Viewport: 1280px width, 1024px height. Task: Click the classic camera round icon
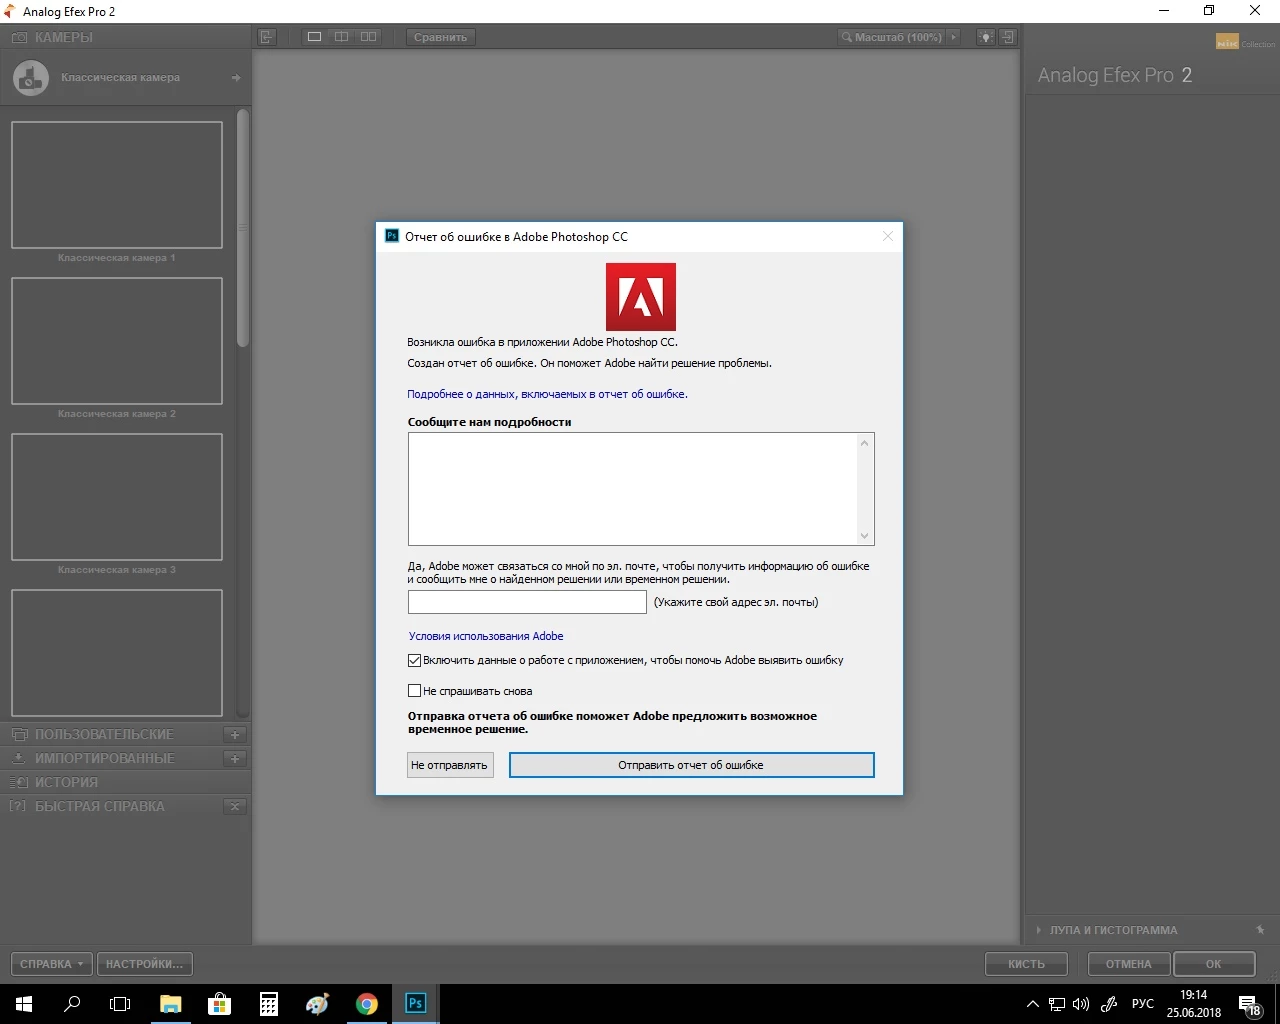(x=30, y=77)
